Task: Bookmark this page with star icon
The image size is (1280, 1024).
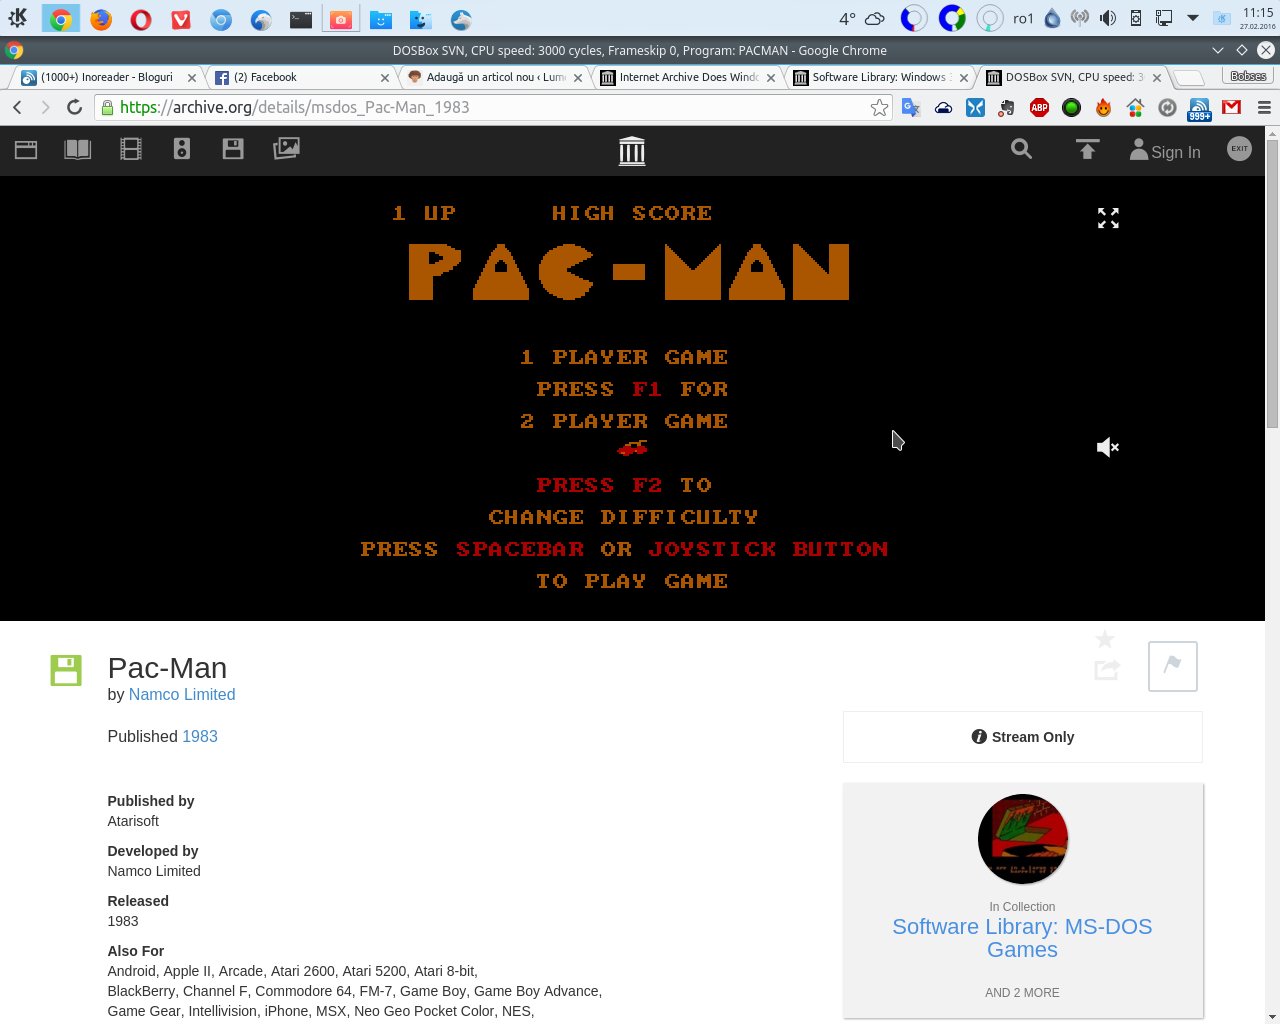Action: 879,108
